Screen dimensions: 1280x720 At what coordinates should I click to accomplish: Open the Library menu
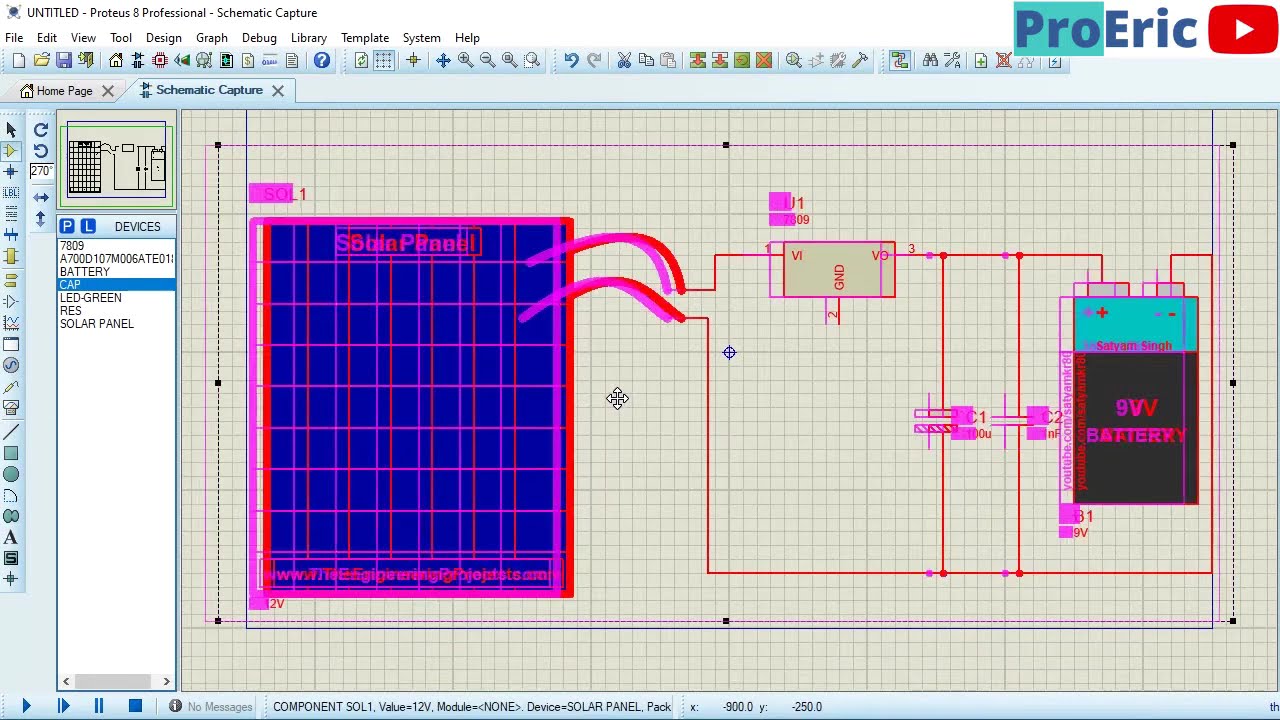click(309, 37)
